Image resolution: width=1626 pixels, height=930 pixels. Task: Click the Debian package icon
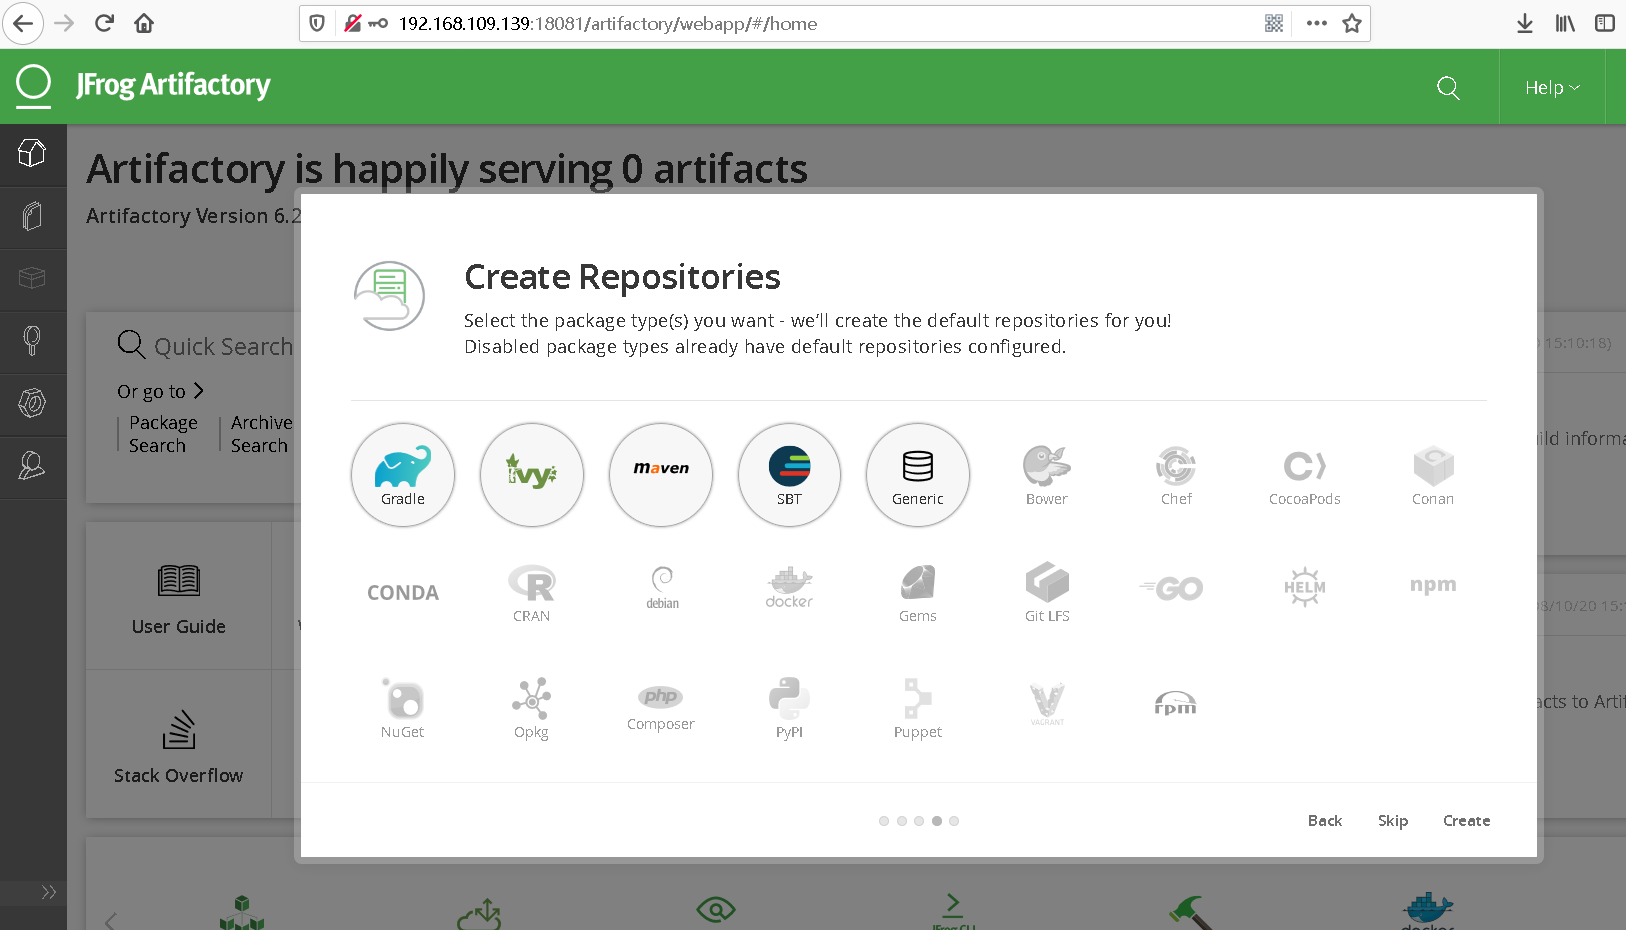(x=662, y=588)
